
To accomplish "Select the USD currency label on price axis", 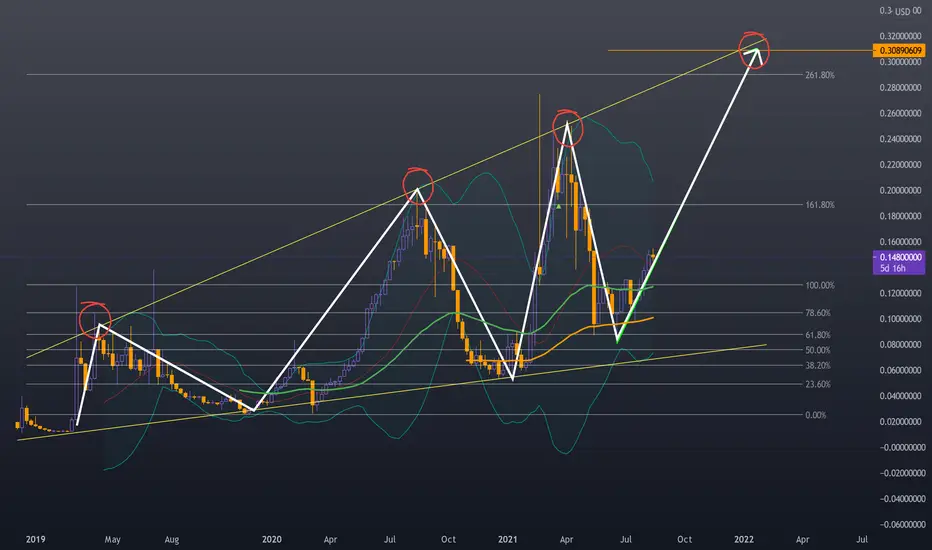I will tap(902, 11).
